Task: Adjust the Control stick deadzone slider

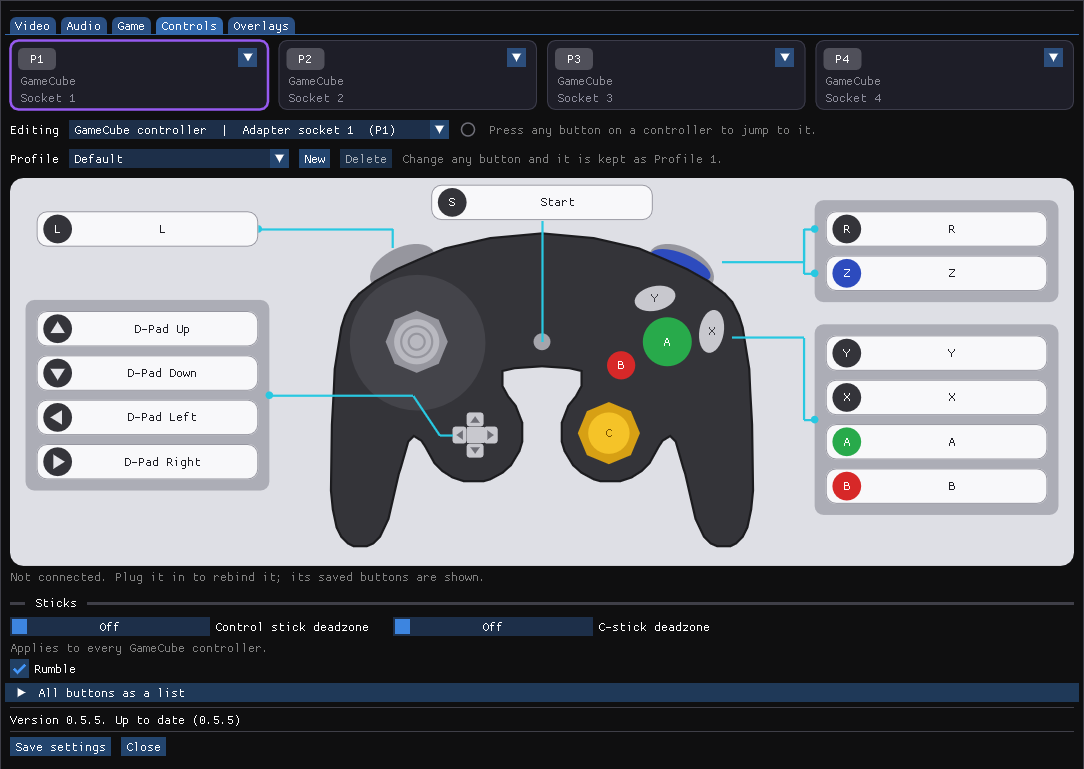Action: tap(110, 627)
